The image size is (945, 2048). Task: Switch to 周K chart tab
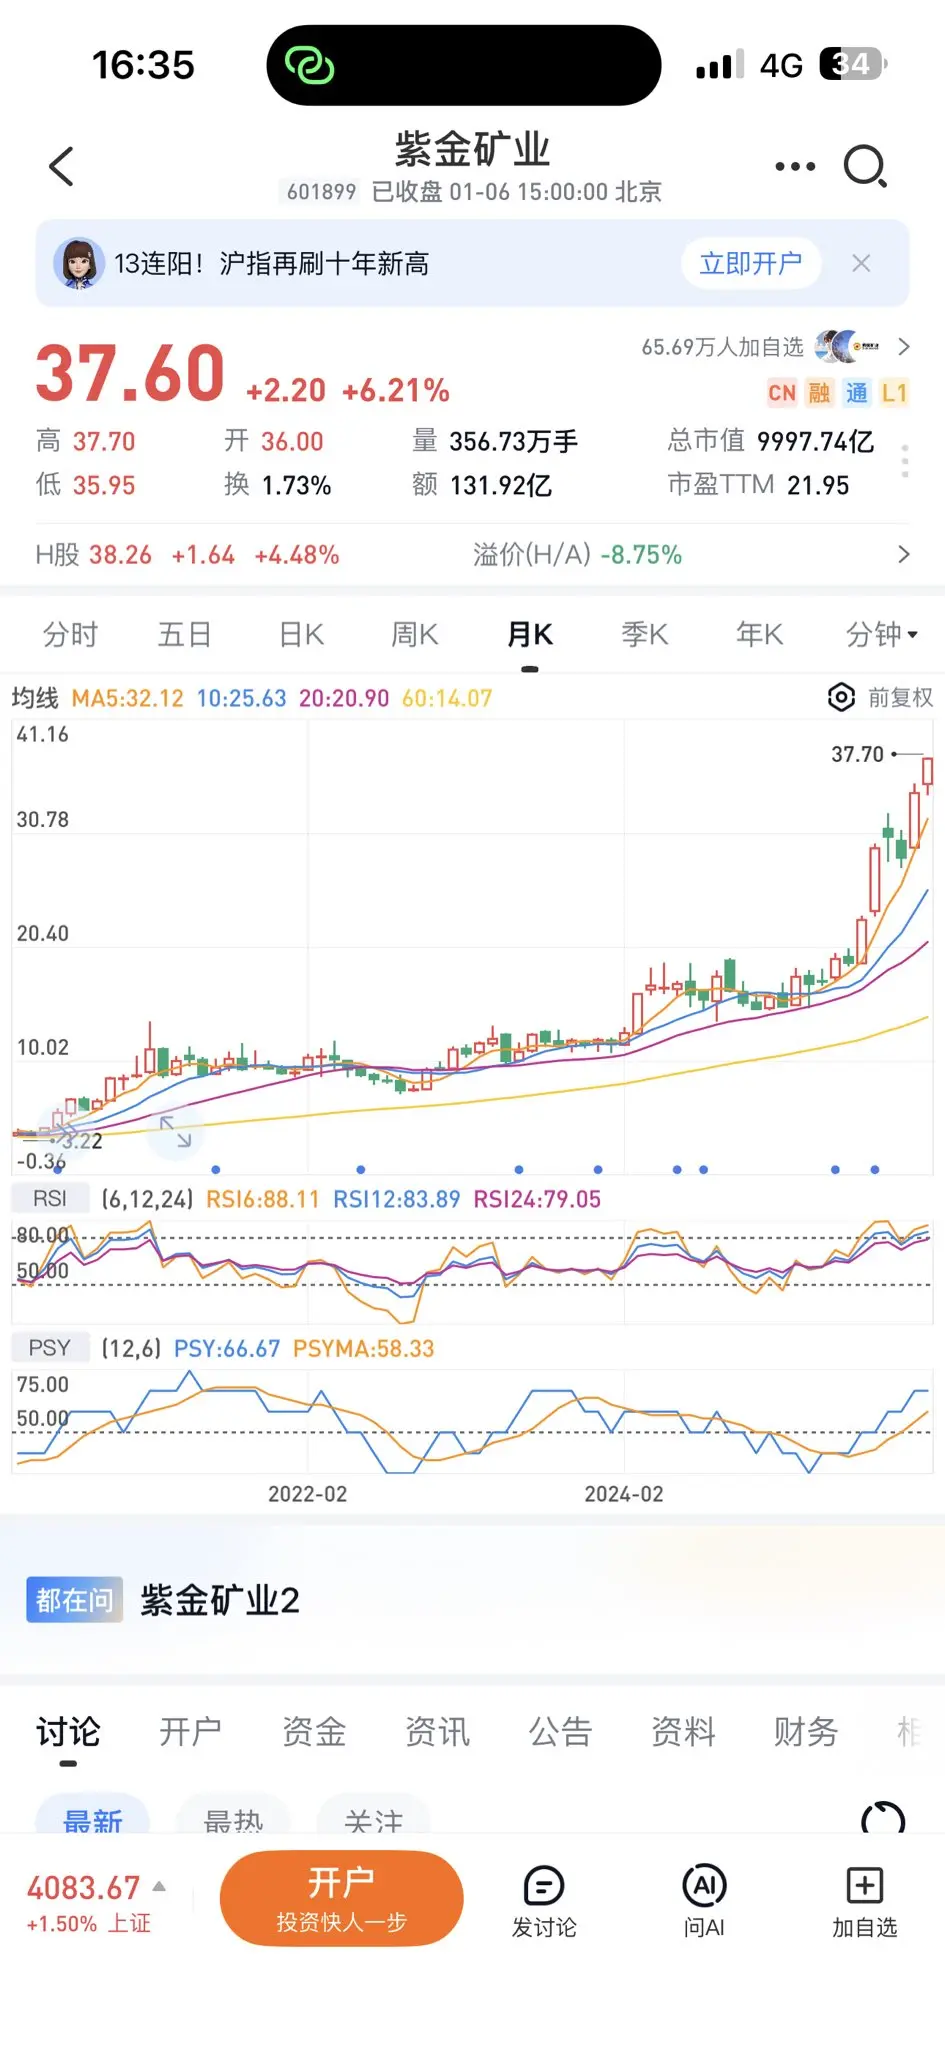coord(415,634)
